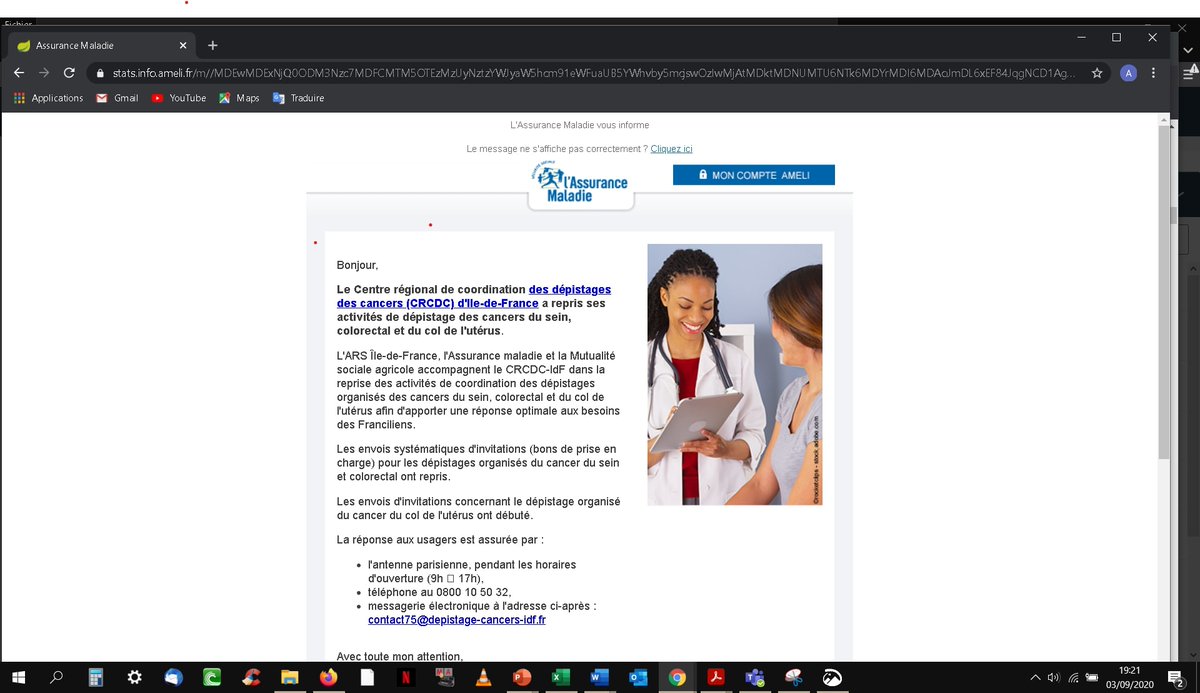
Task: Click the browser forward arrow
Action: pos(44,73)
